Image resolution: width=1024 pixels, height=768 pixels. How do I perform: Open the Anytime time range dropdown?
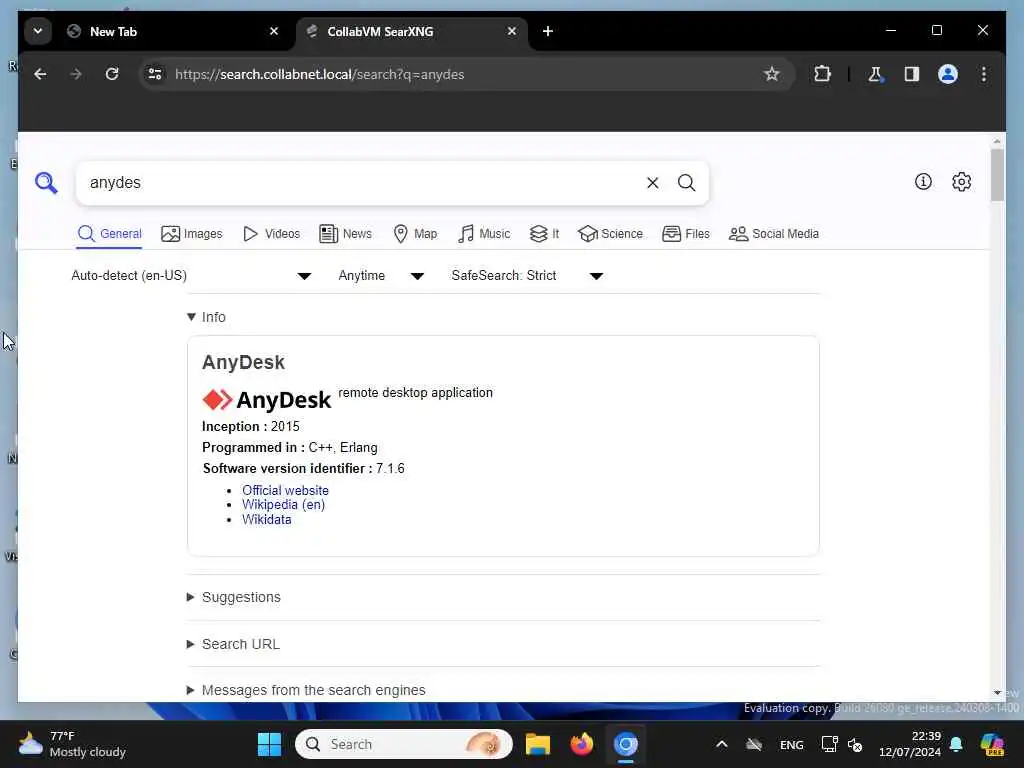(x=381, y=276)
